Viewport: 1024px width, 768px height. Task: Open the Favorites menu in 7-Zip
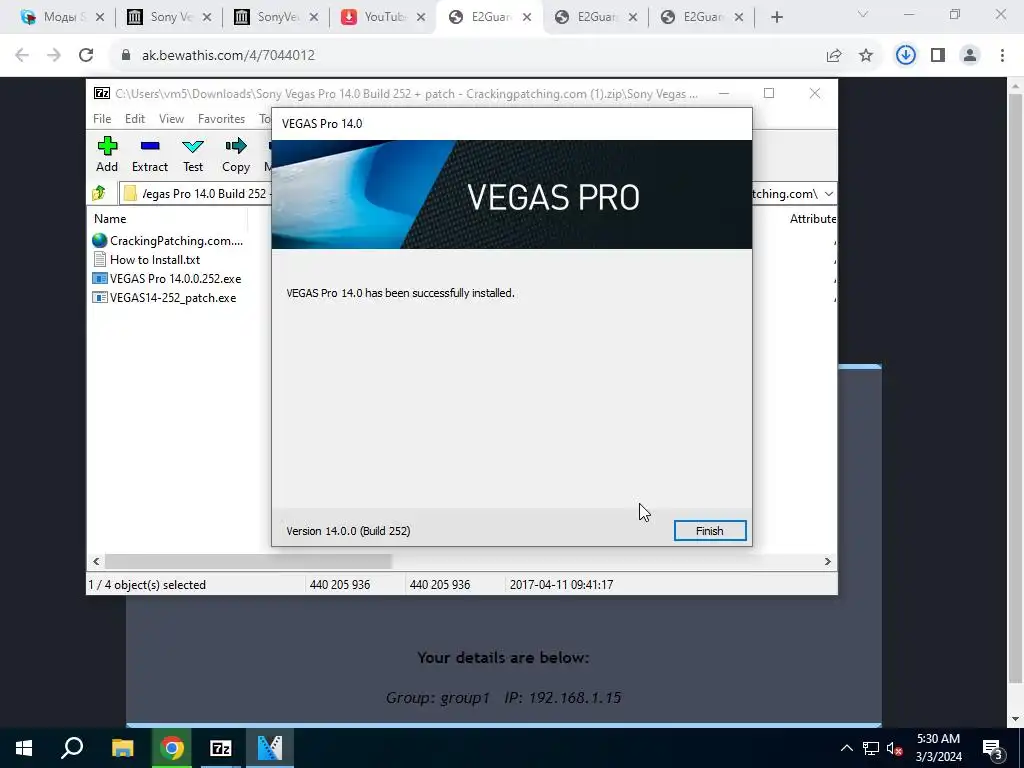pos(221,119)
